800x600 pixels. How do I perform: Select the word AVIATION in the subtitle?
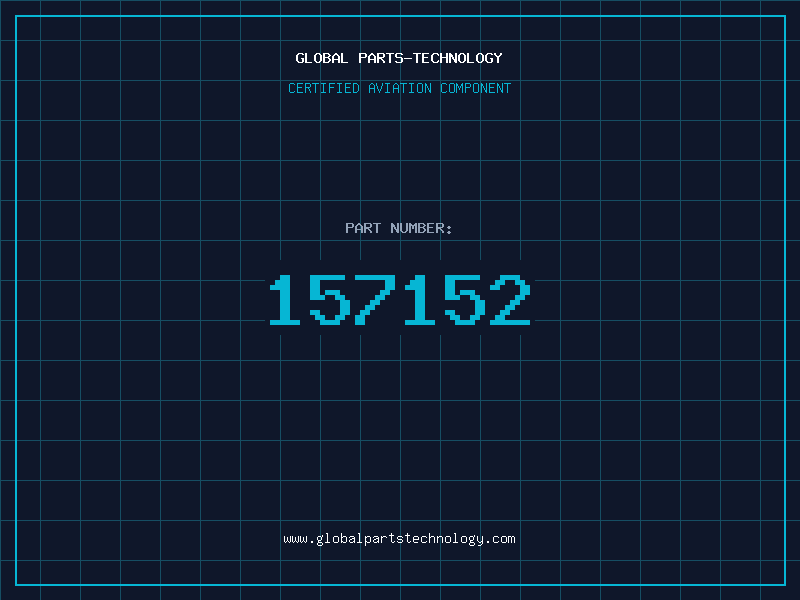point(400,88)
